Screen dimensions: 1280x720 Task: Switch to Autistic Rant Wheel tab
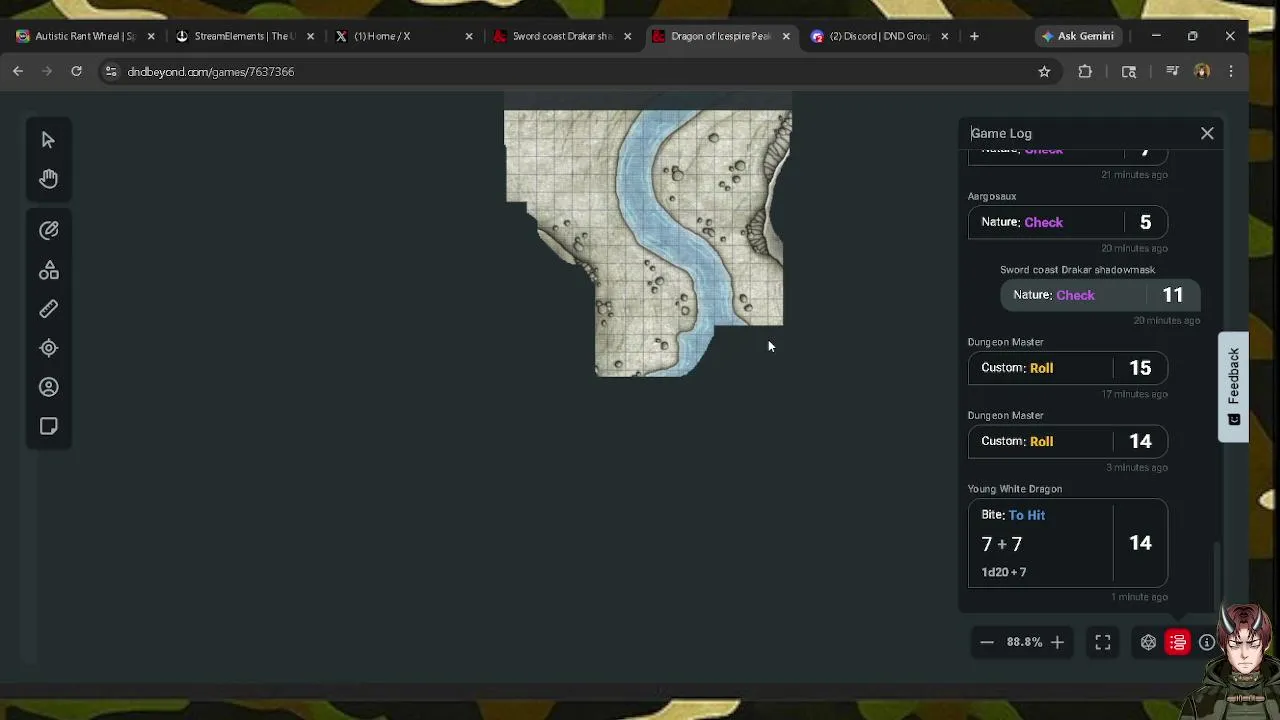pyautogui.click(x=85, y=36)
